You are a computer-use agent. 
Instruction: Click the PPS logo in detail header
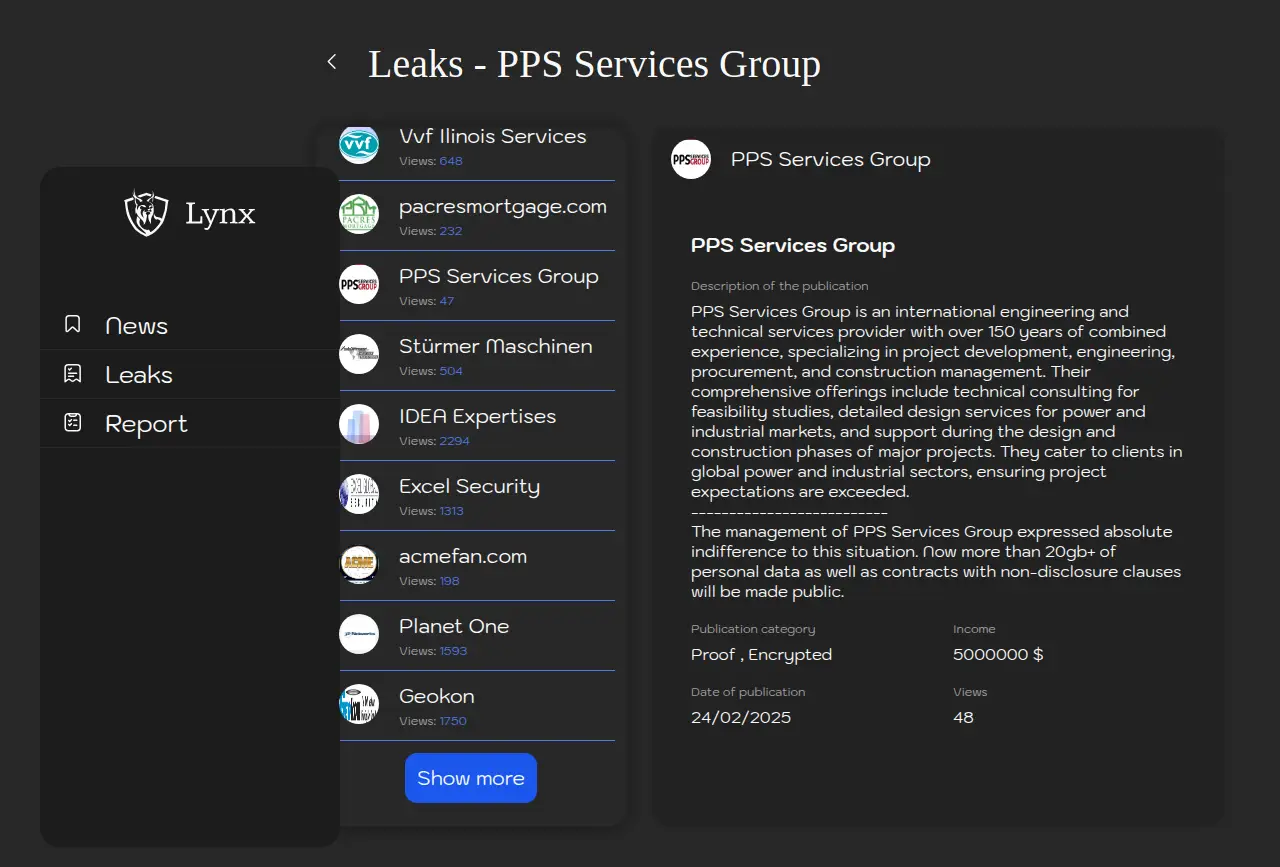pyautogui.click(x=691, y=159)
